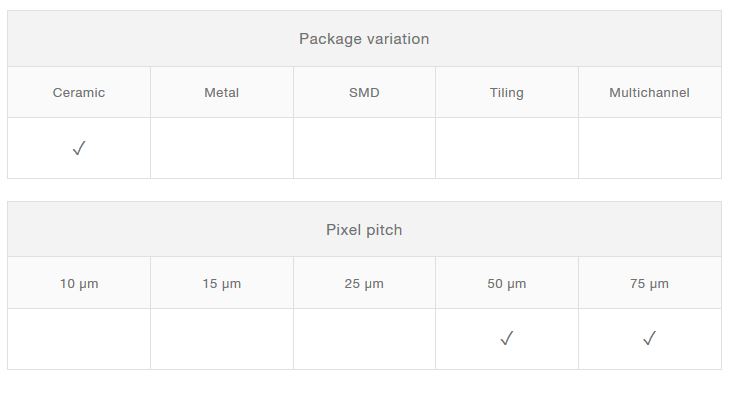Click the 75 μm column label
Viewport: 731px width, 401px height.
649,284
